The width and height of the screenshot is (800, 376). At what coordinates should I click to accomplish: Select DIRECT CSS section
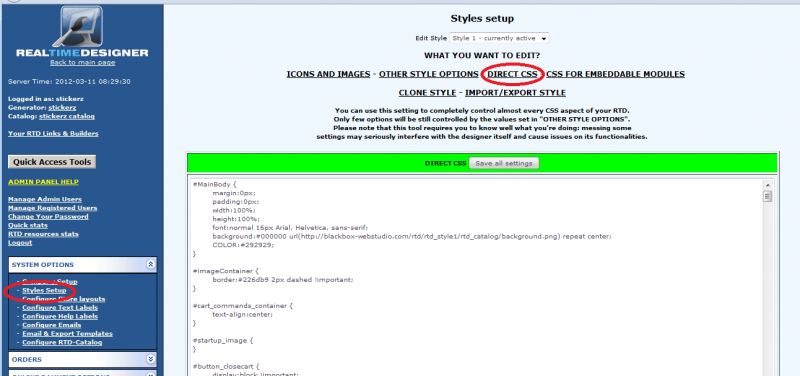(512, 74)
